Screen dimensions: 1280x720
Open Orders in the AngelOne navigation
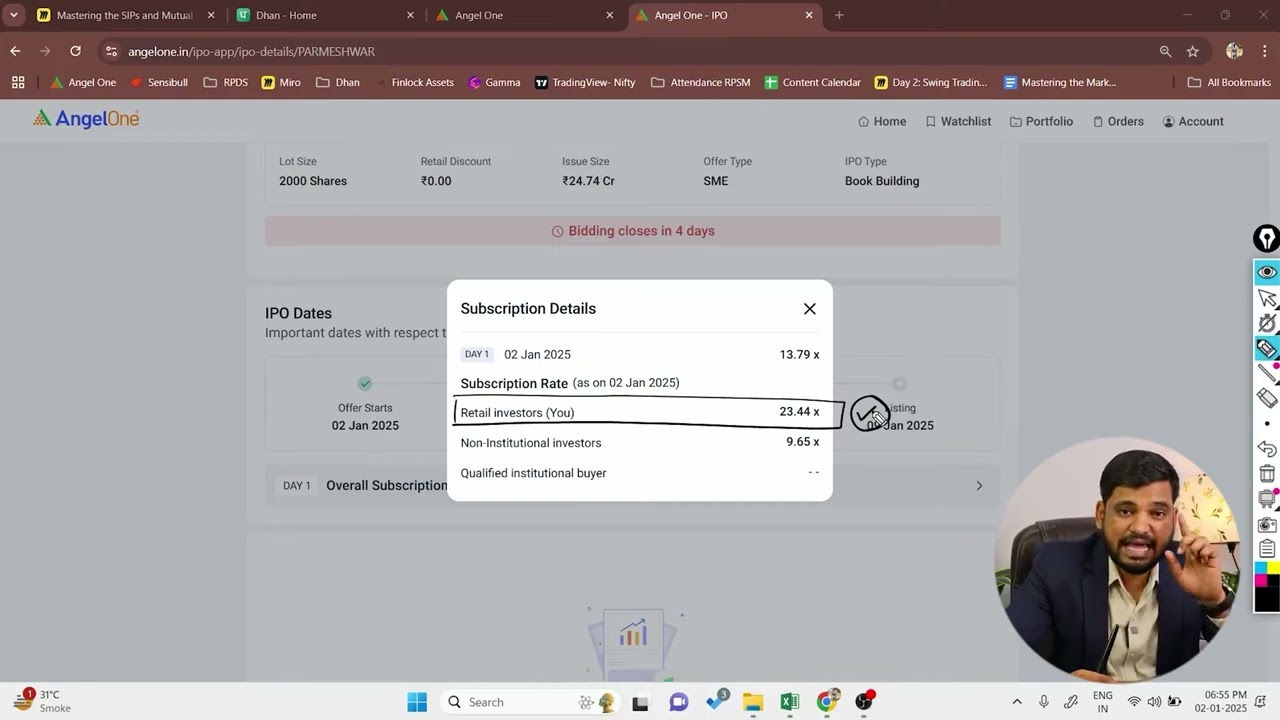coord(1118,121)
